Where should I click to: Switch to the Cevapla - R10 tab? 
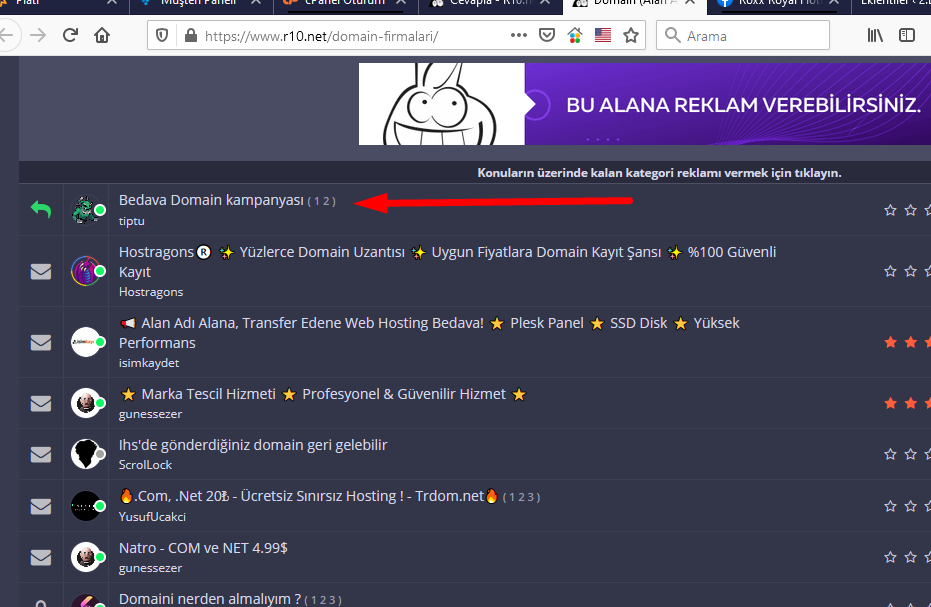tap(490, 4)
